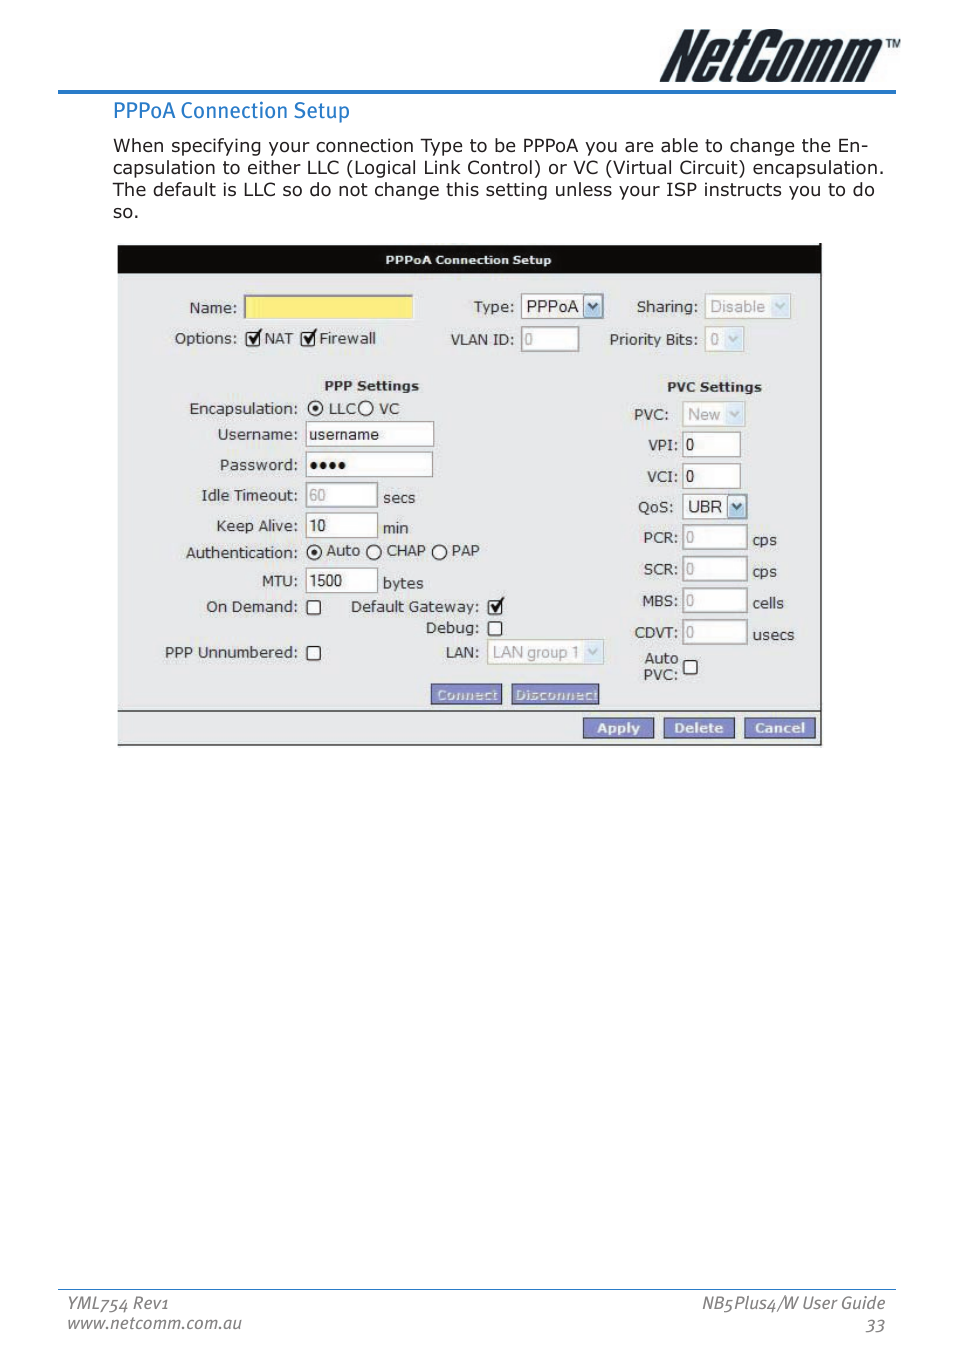Click the Connect button
Viewport: 954px width, 1354px height.
click(466, 694)
